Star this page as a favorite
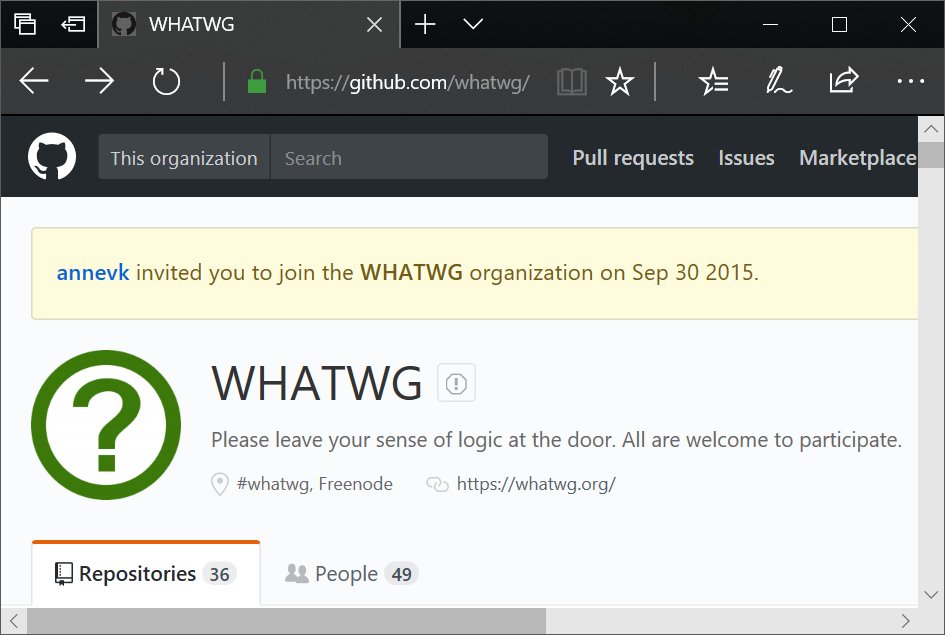Screen dimensions: 945x635 (x=620, y=82)
